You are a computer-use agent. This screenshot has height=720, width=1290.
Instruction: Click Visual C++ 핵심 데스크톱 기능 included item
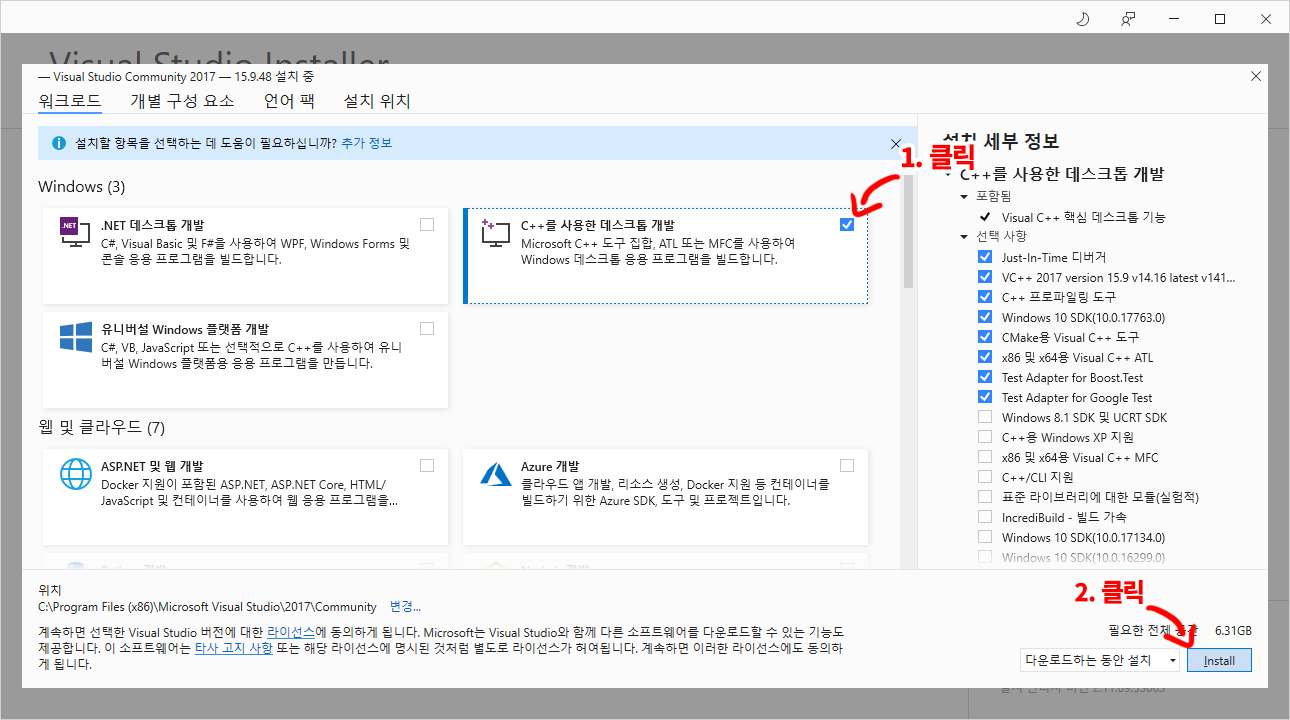1083,217
